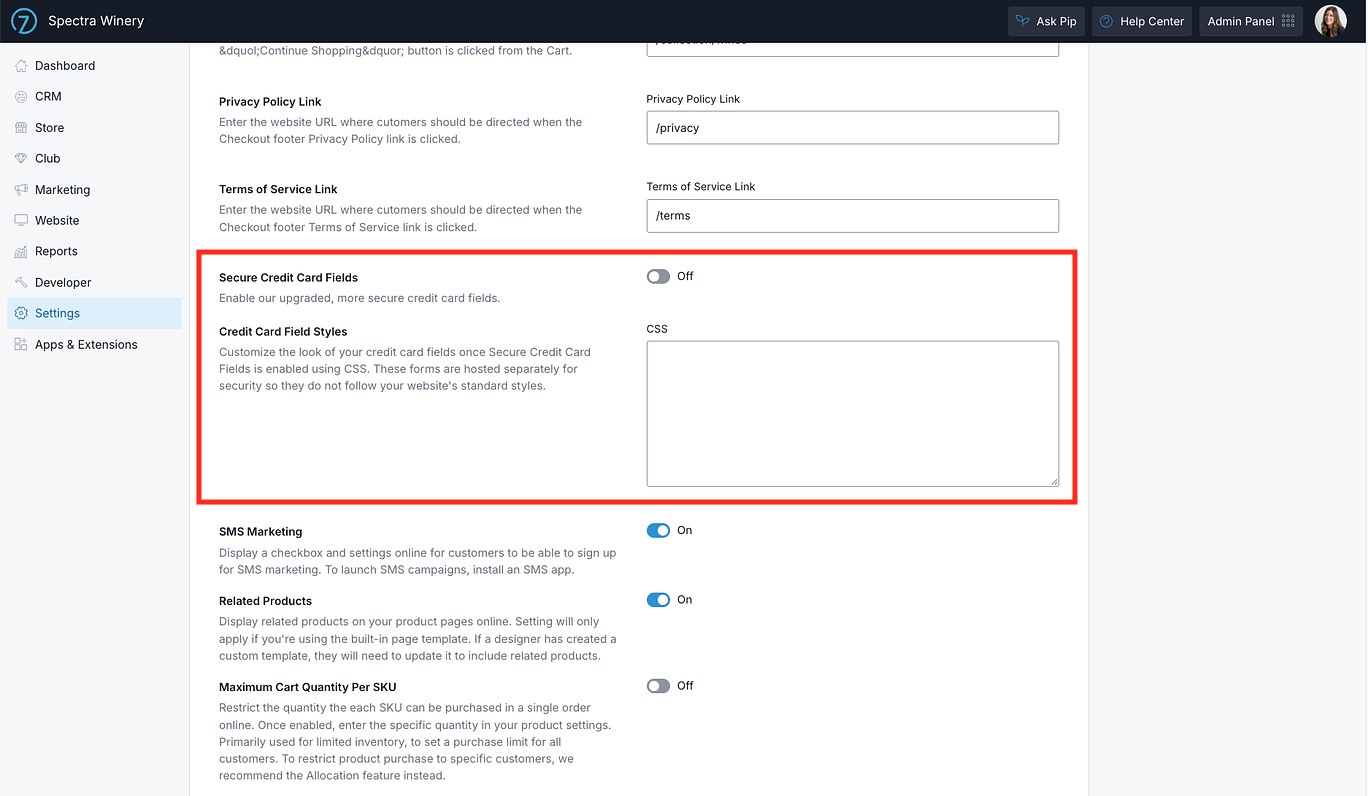Open the Admin Panel switcher
This screenshot has height=796, width=1368.
coord(1251,21)
